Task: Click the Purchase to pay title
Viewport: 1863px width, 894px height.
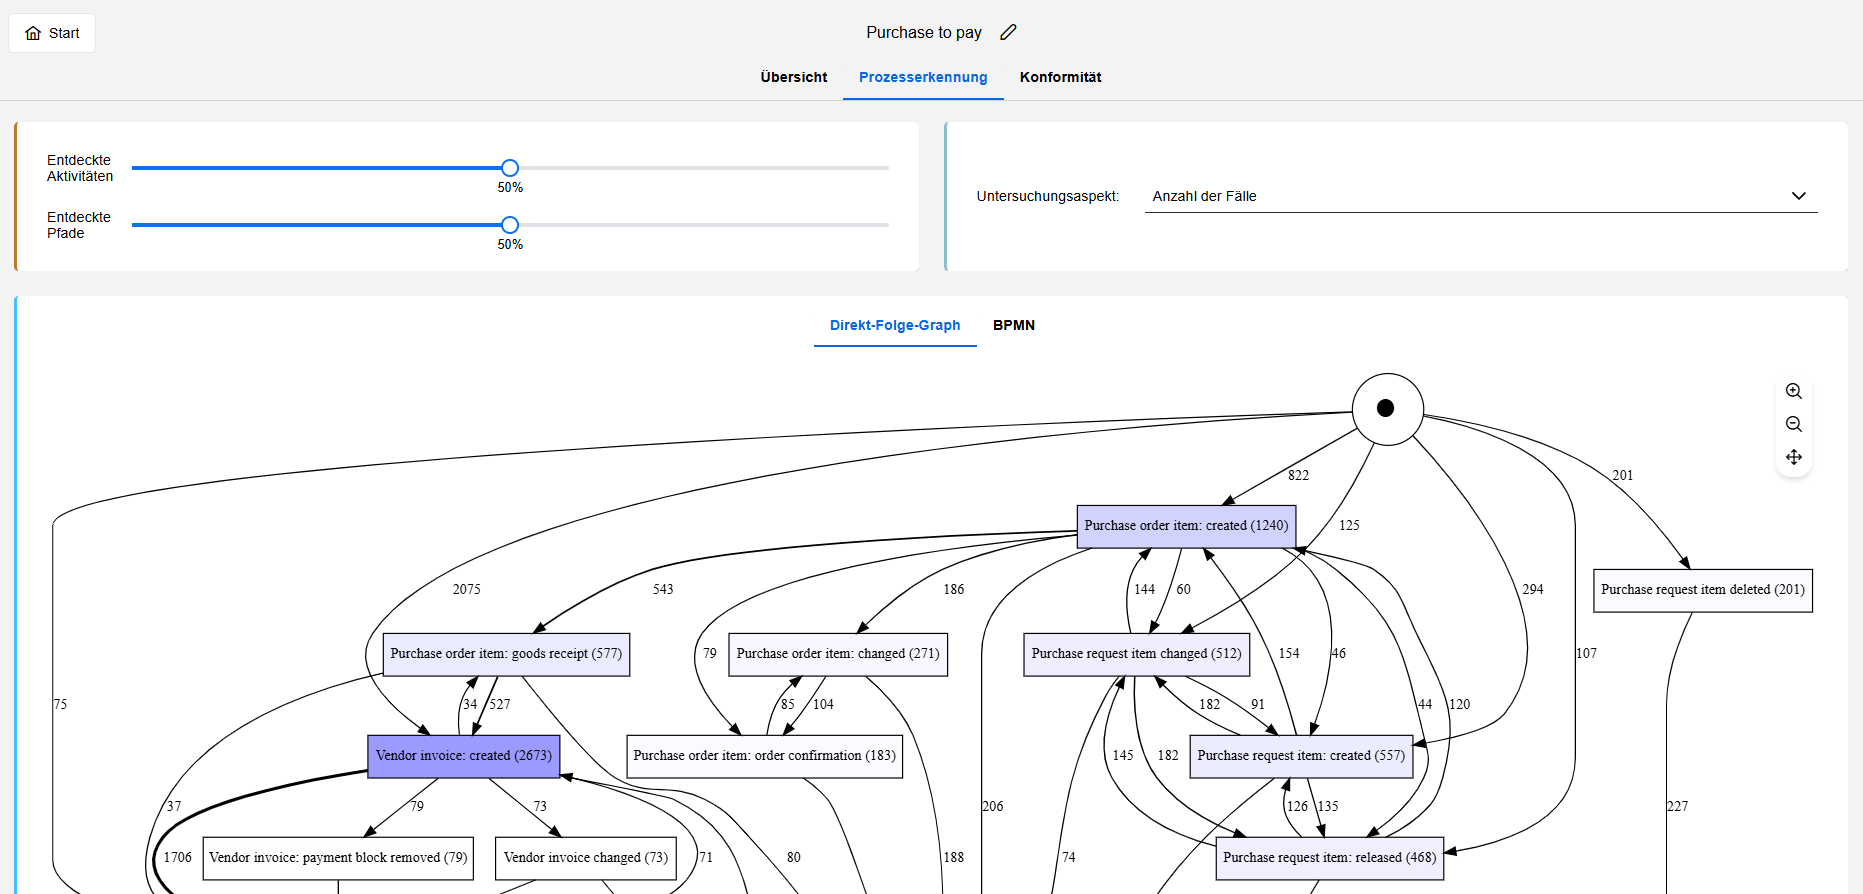Action: click(923, 32)
